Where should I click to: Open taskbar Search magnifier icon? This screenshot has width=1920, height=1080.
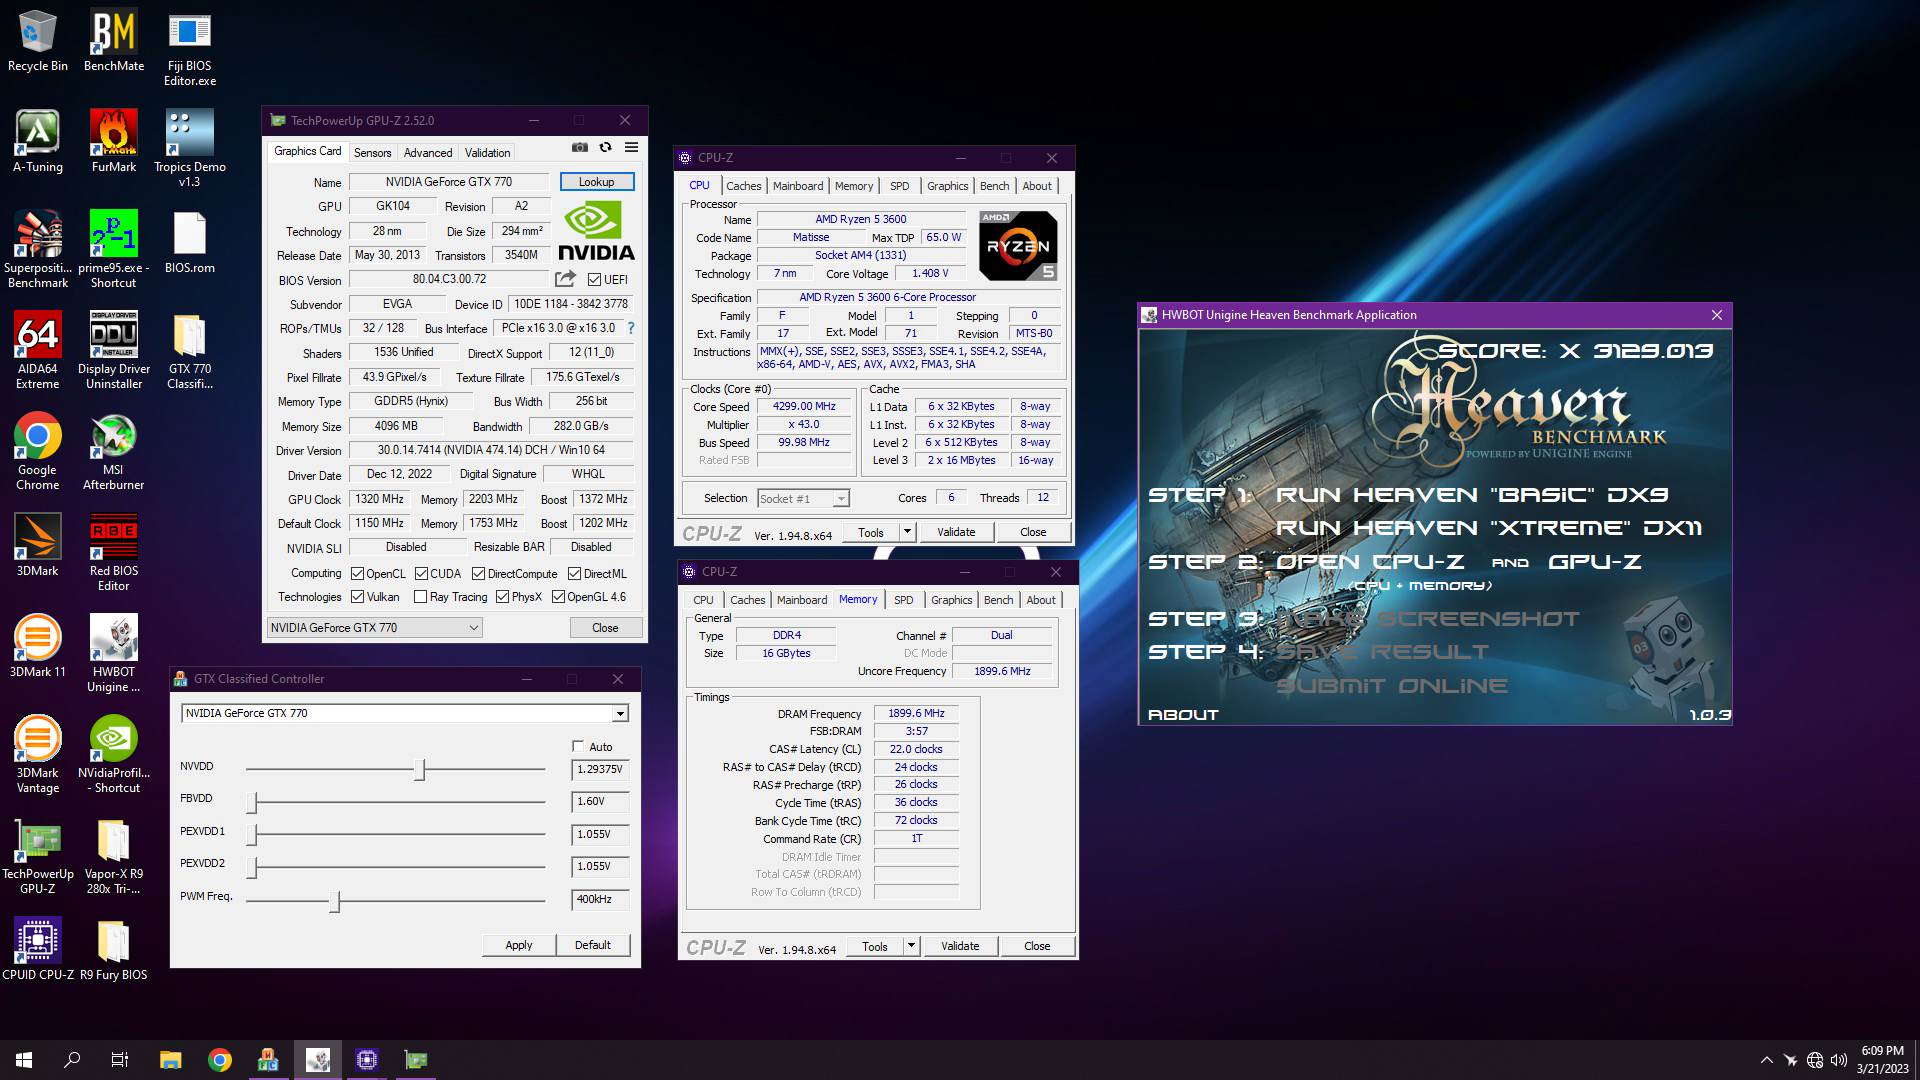(72, 1060)
